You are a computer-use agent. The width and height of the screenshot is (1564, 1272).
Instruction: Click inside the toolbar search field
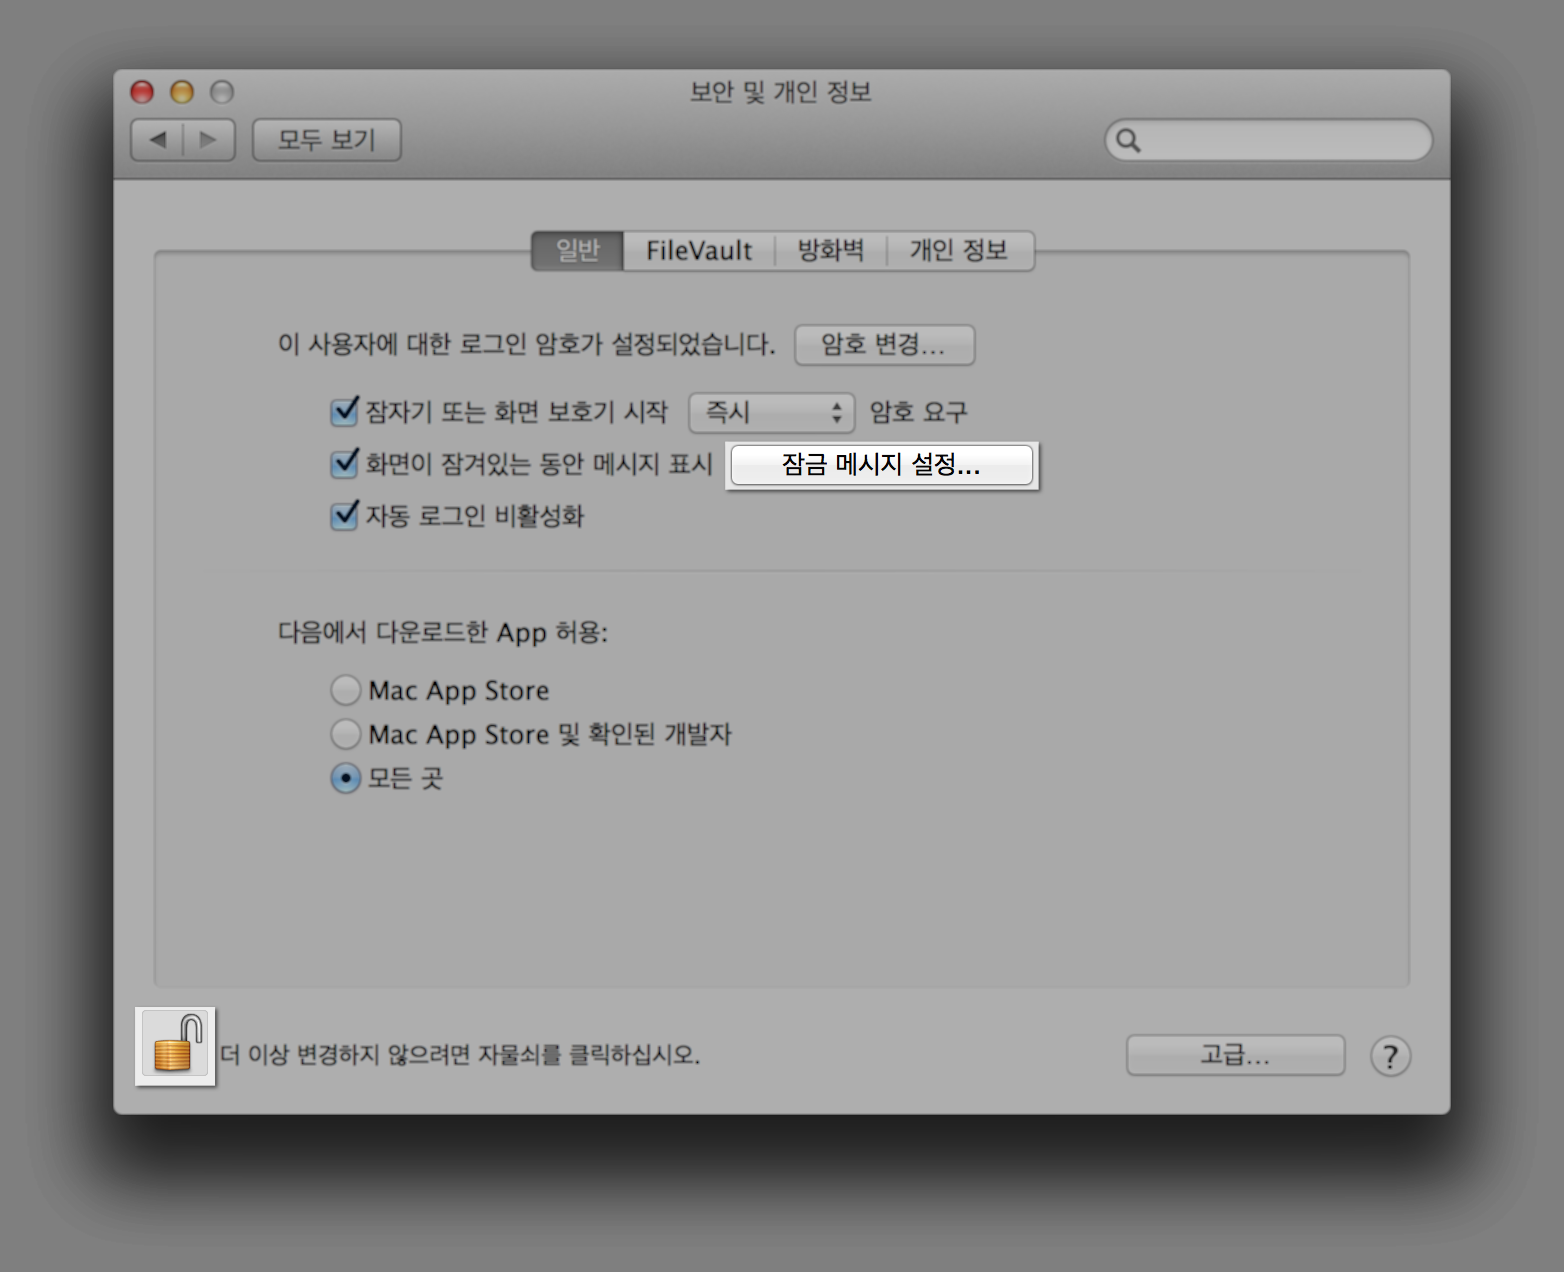click(1268, 140)
